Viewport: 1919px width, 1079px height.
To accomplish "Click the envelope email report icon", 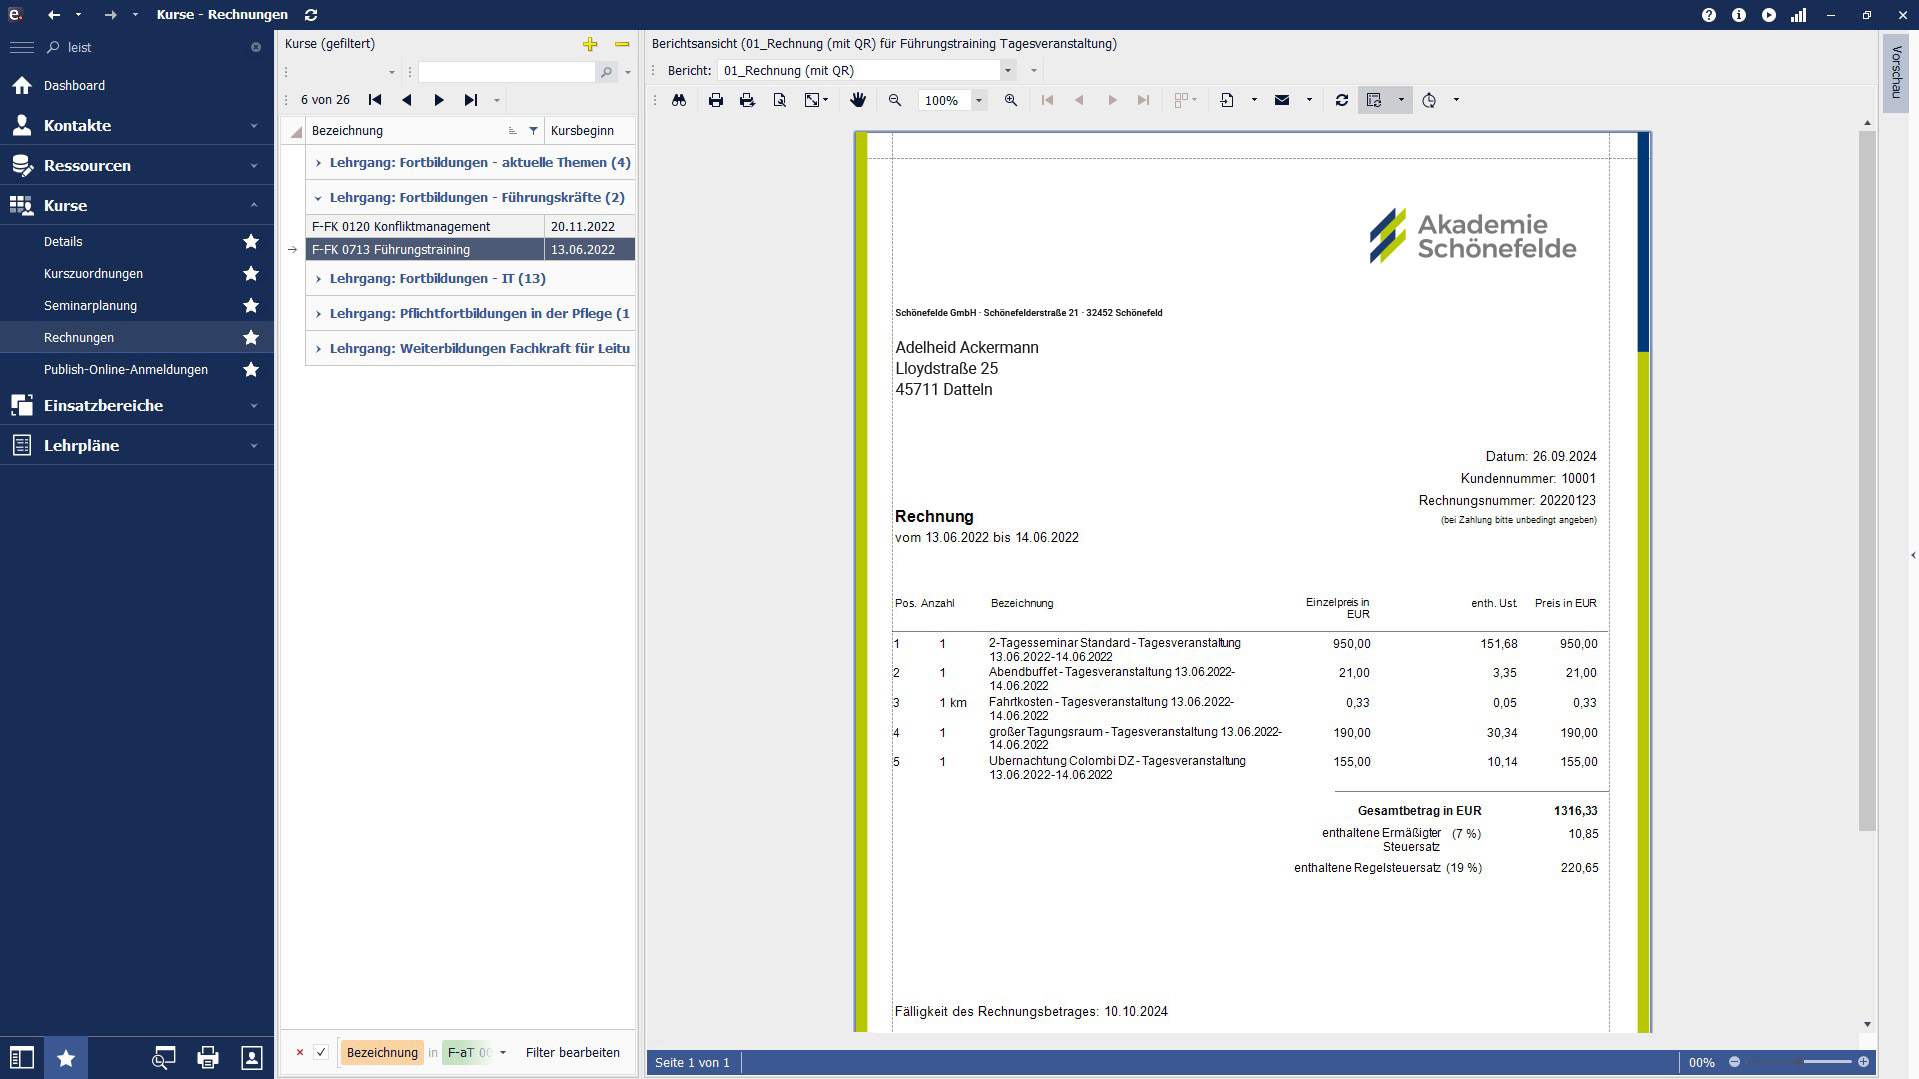I will [x=1282, y=100].
